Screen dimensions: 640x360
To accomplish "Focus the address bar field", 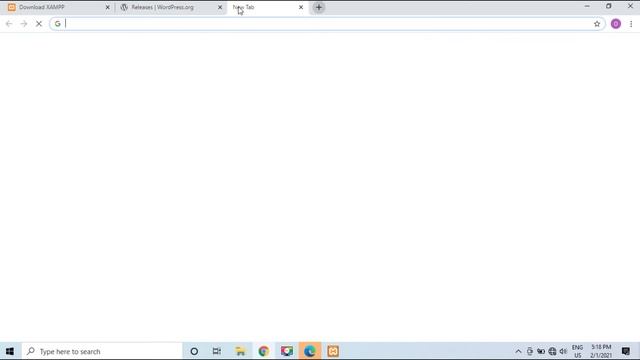I will [327, 24].
